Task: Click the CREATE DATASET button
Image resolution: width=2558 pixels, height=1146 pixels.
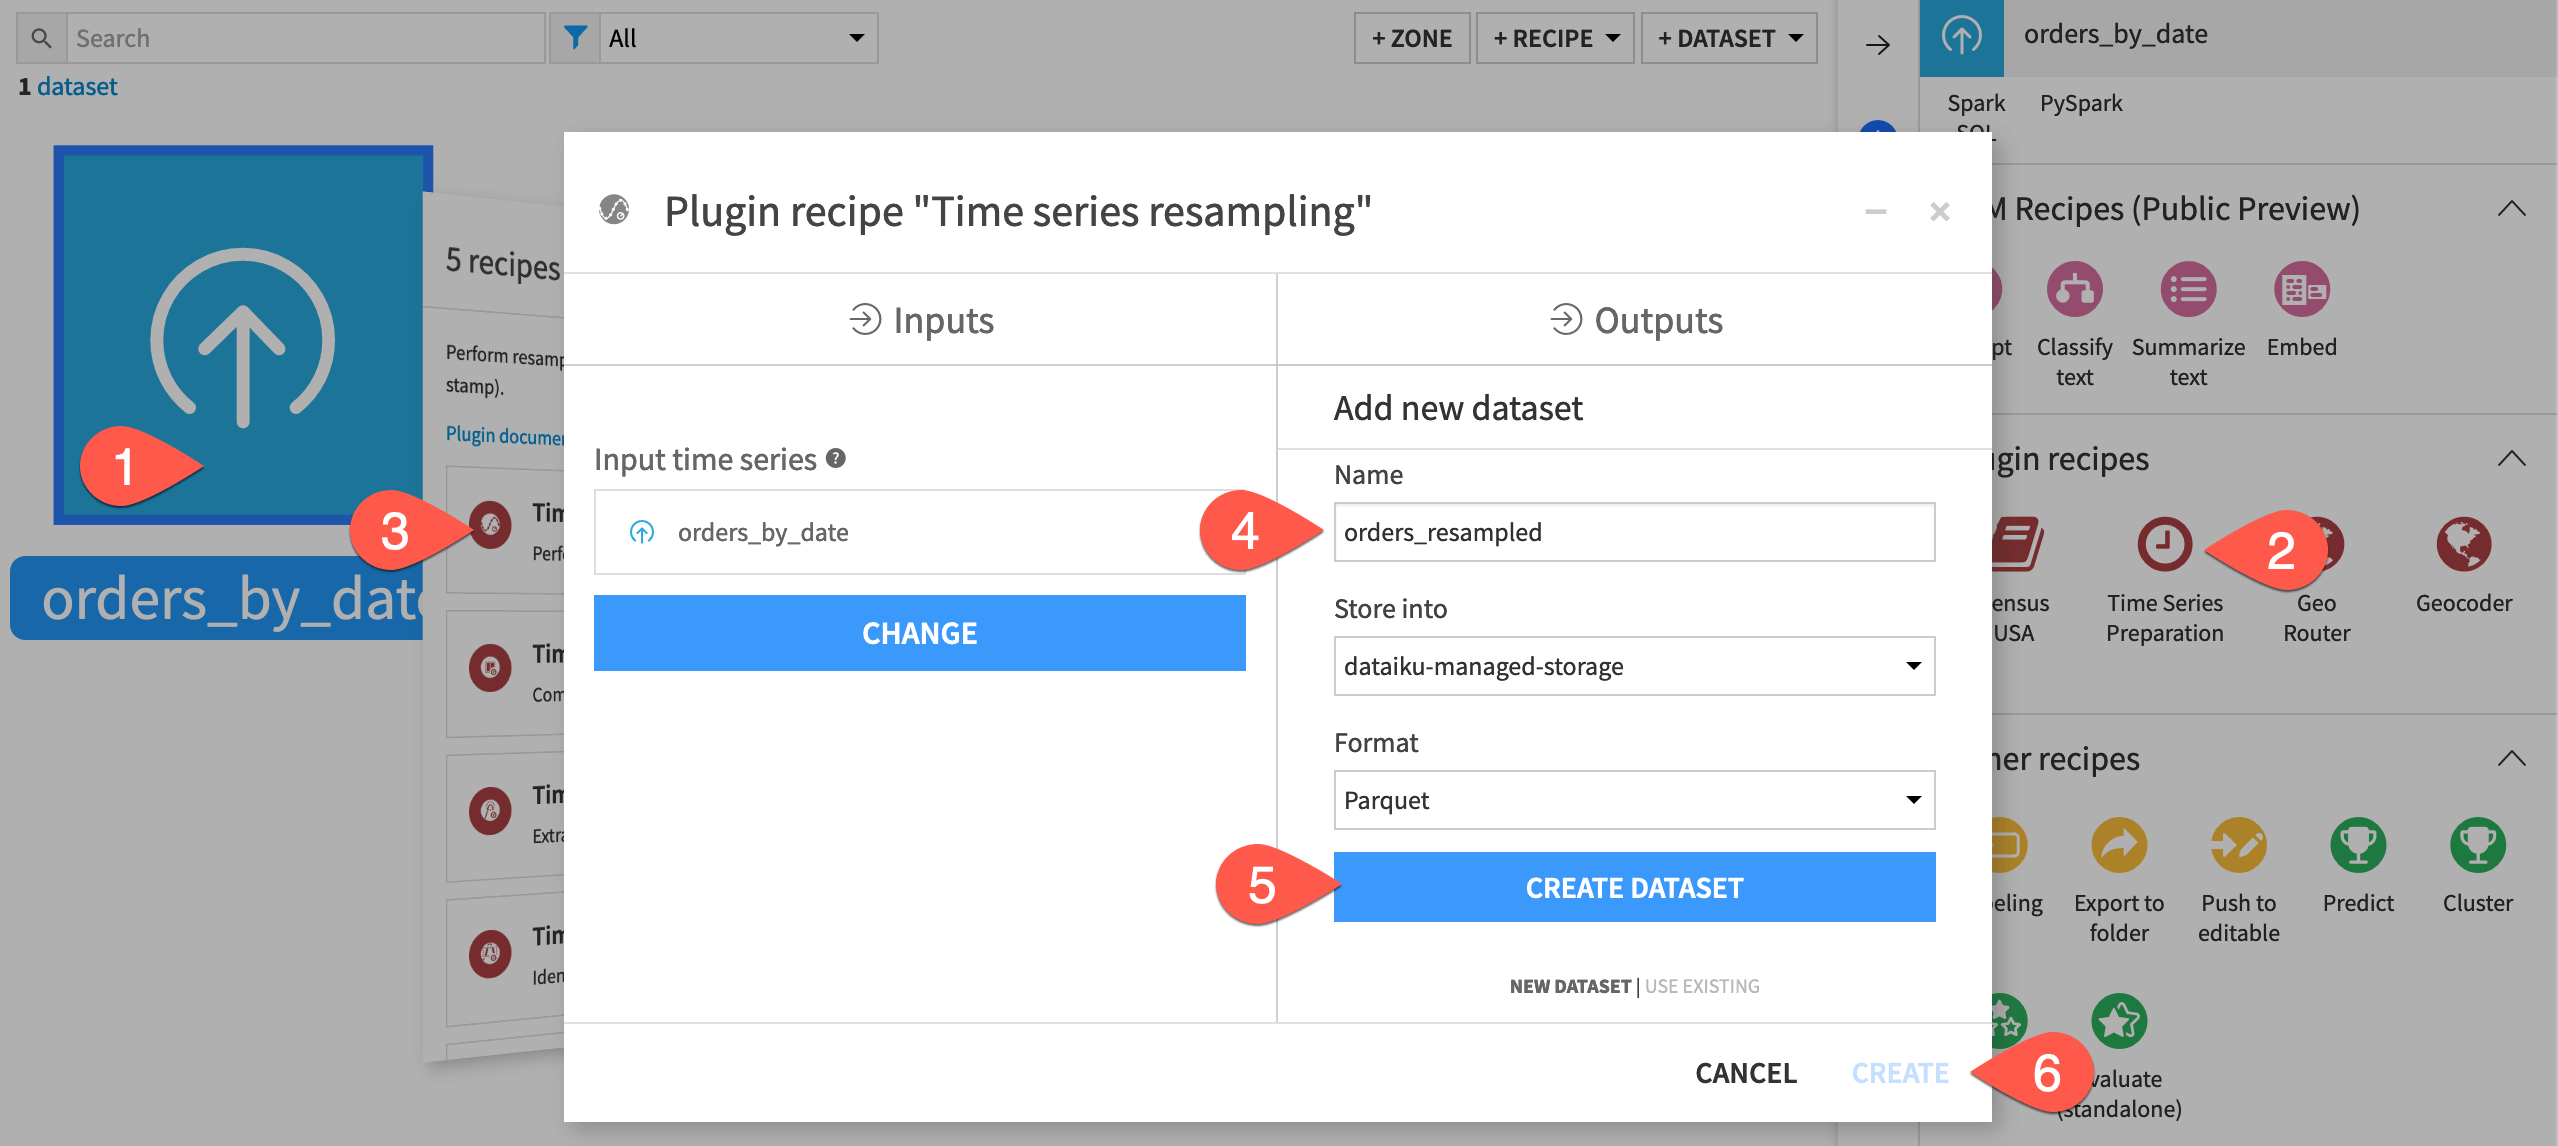Action: pos(1634,887)
